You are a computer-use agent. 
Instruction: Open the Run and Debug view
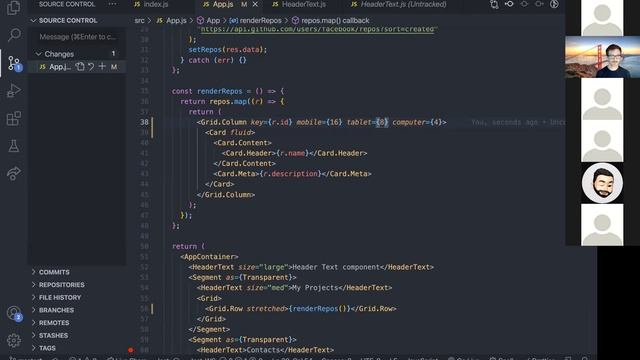click(x=14, y=91)
